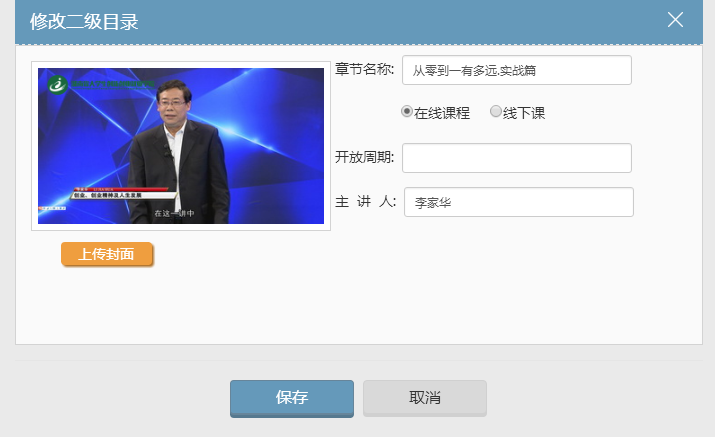Click into the empty 开放周期 field
Screen dimensions: 715x437
click(x=516, y=158)
